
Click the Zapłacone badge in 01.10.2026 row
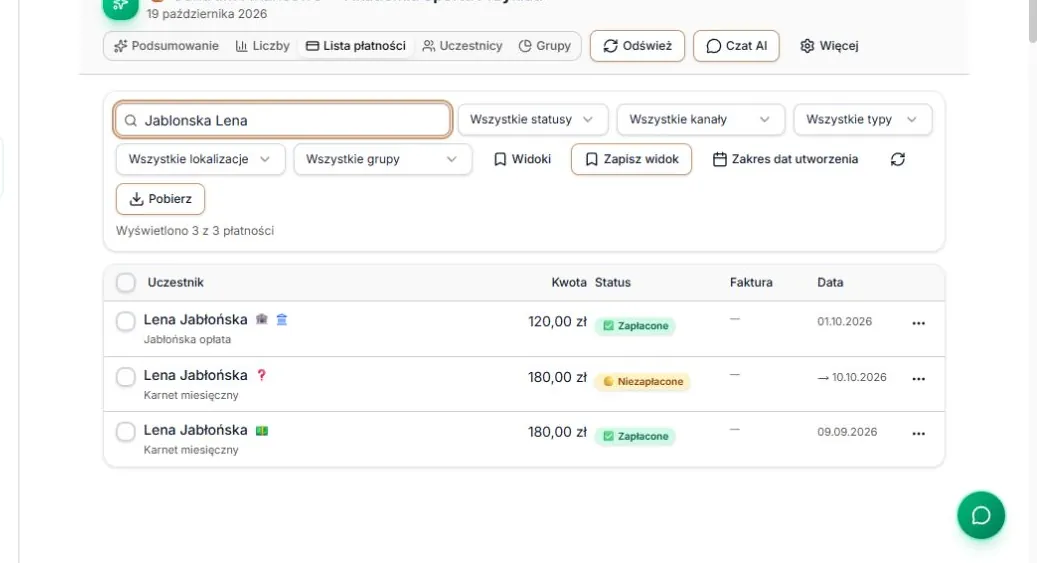[636, 325]
